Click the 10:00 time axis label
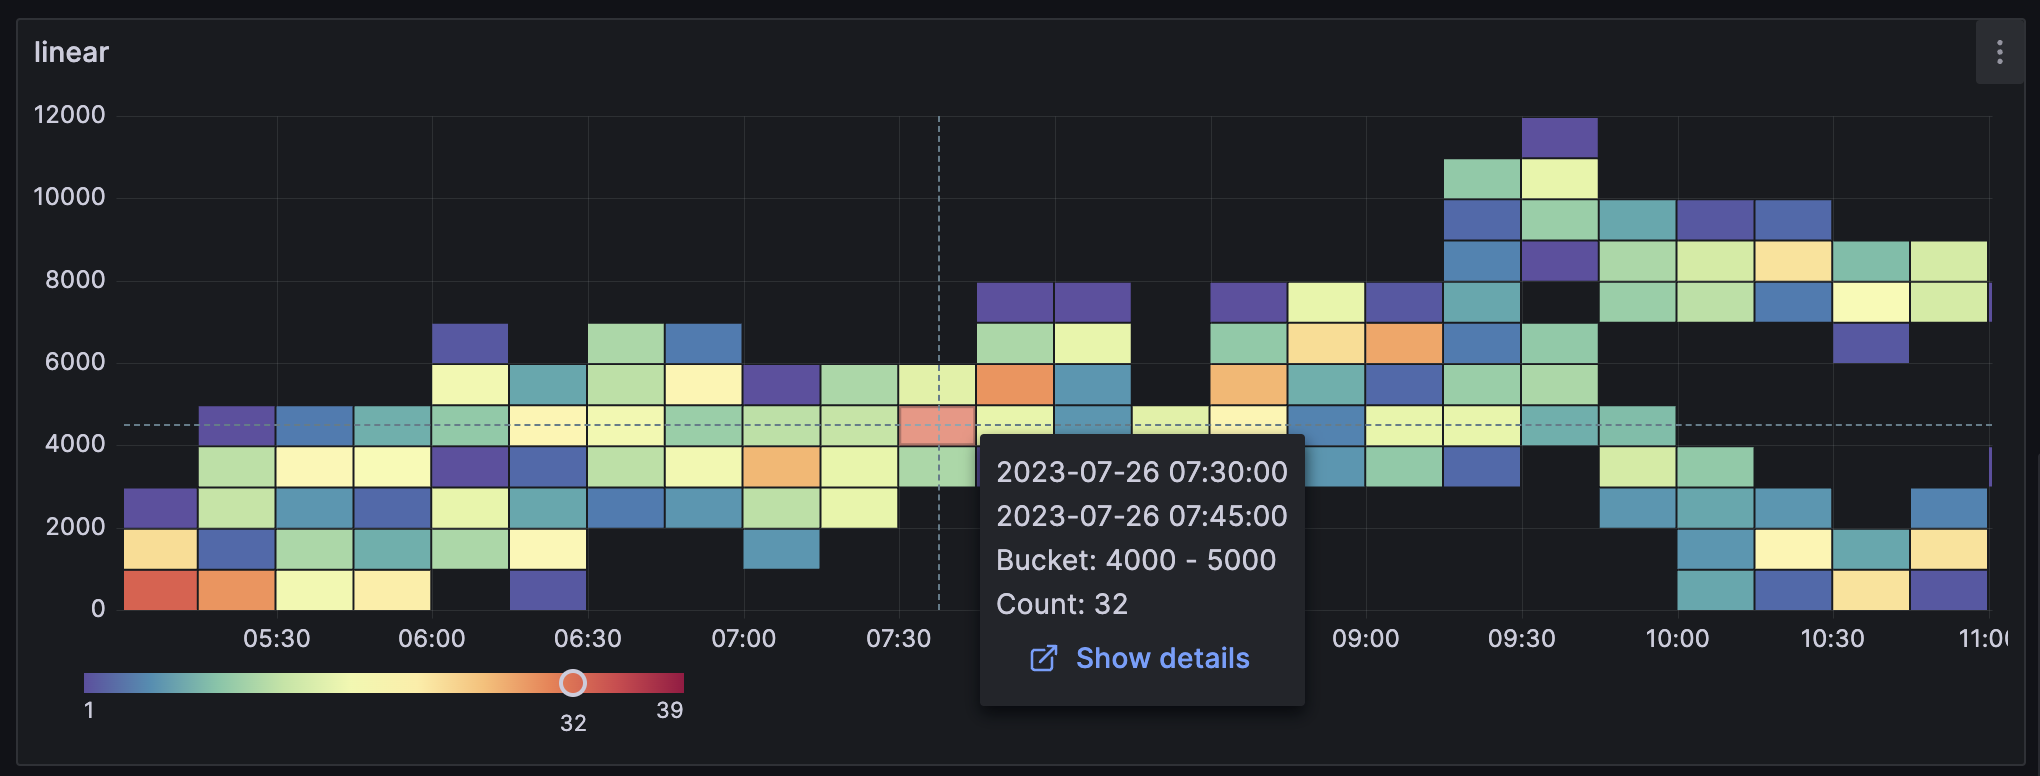The image size is (2040, 776). click(x=1677, y=638)
